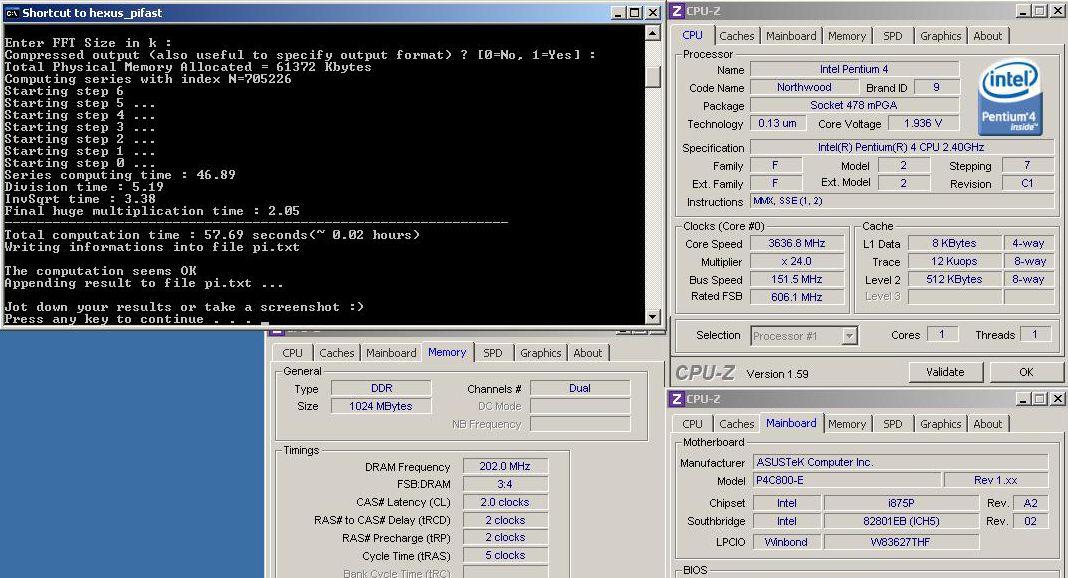Click DRAM Frequency value 202.0 MHz

[x=505, y=466]
